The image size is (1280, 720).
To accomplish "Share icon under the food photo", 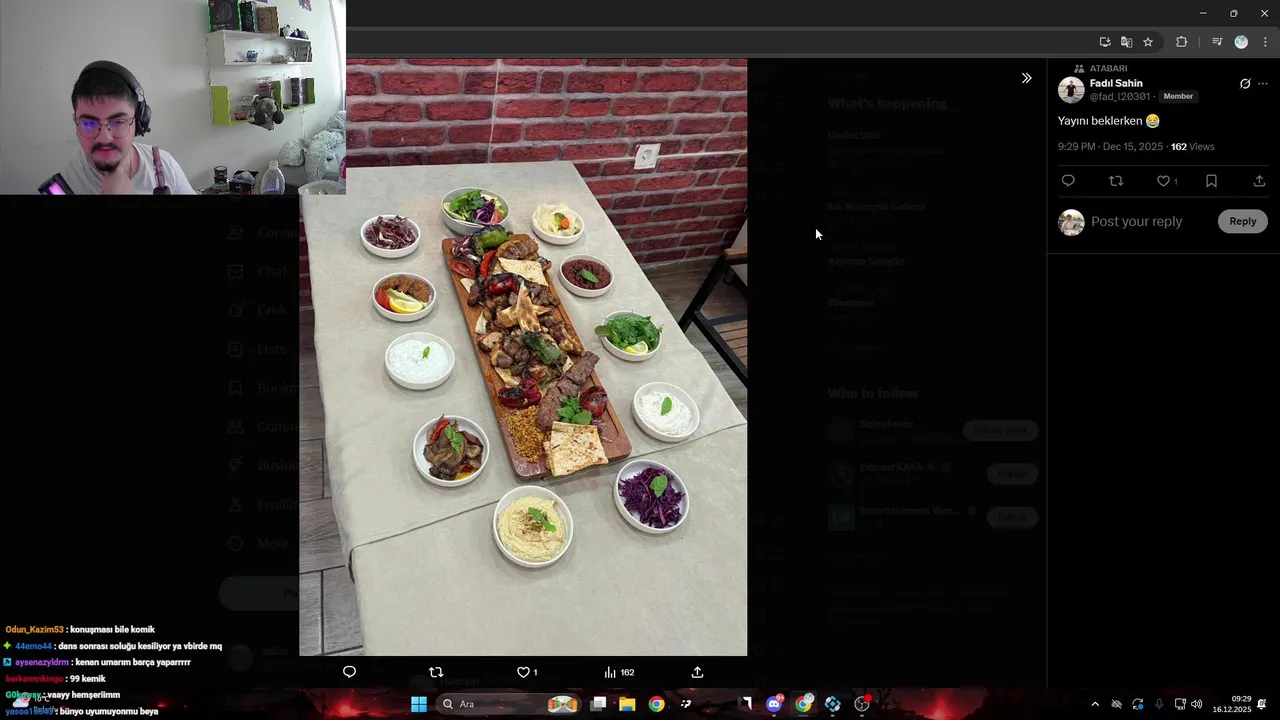I will pyautogui.click(x=697, y=672).
